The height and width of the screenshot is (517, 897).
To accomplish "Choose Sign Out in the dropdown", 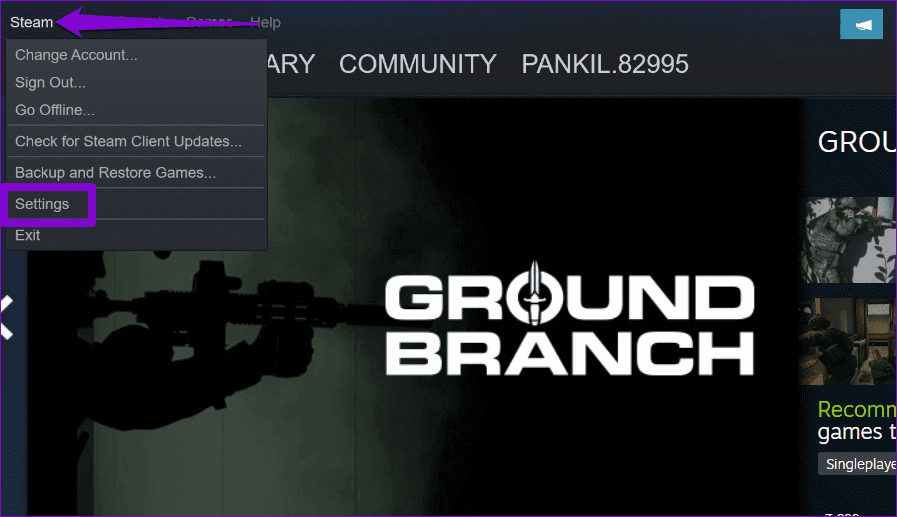I will (x=136, y=82).
